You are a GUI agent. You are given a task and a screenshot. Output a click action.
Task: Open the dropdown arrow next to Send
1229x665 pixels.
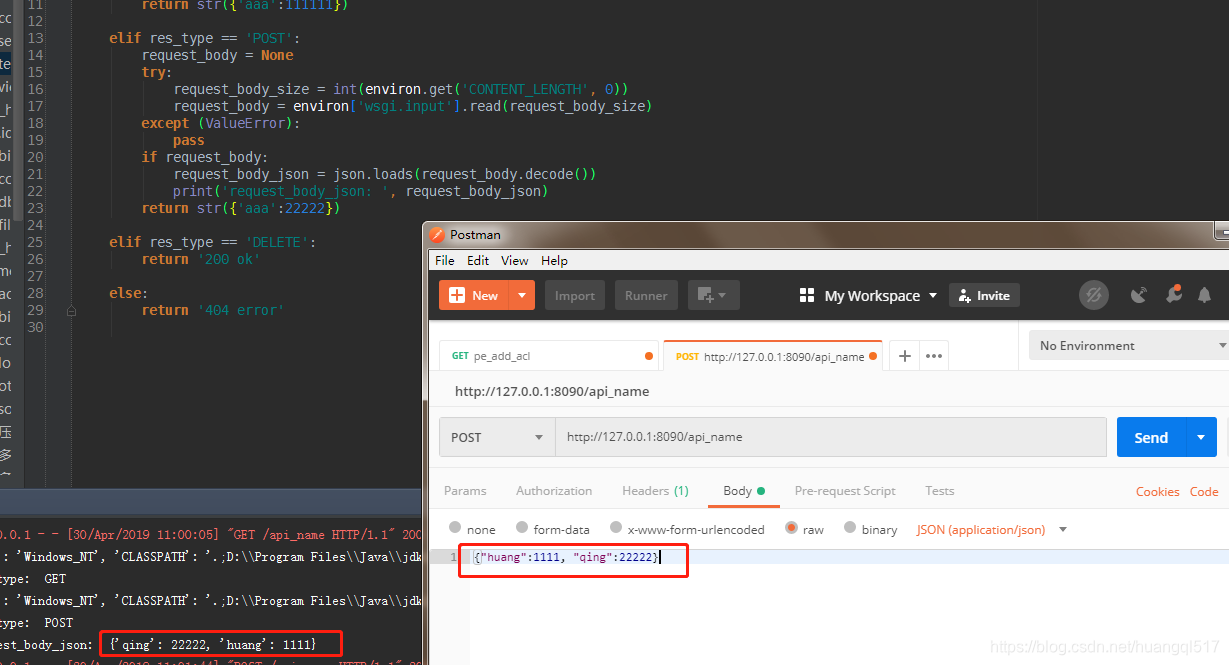tap(1201, 437)
